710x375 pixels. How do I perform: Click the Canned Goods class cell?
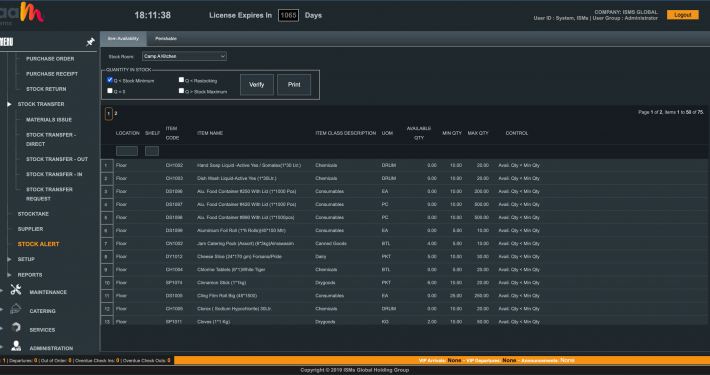coord(331,244)
